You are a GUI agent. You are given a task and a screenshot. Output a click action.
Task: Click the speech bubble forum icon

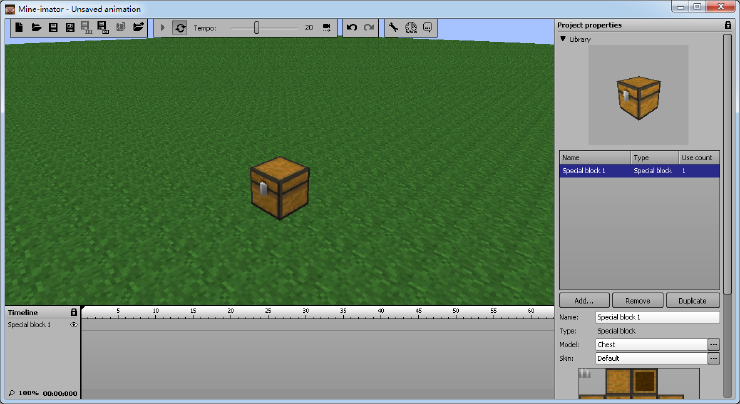[428, 27]
